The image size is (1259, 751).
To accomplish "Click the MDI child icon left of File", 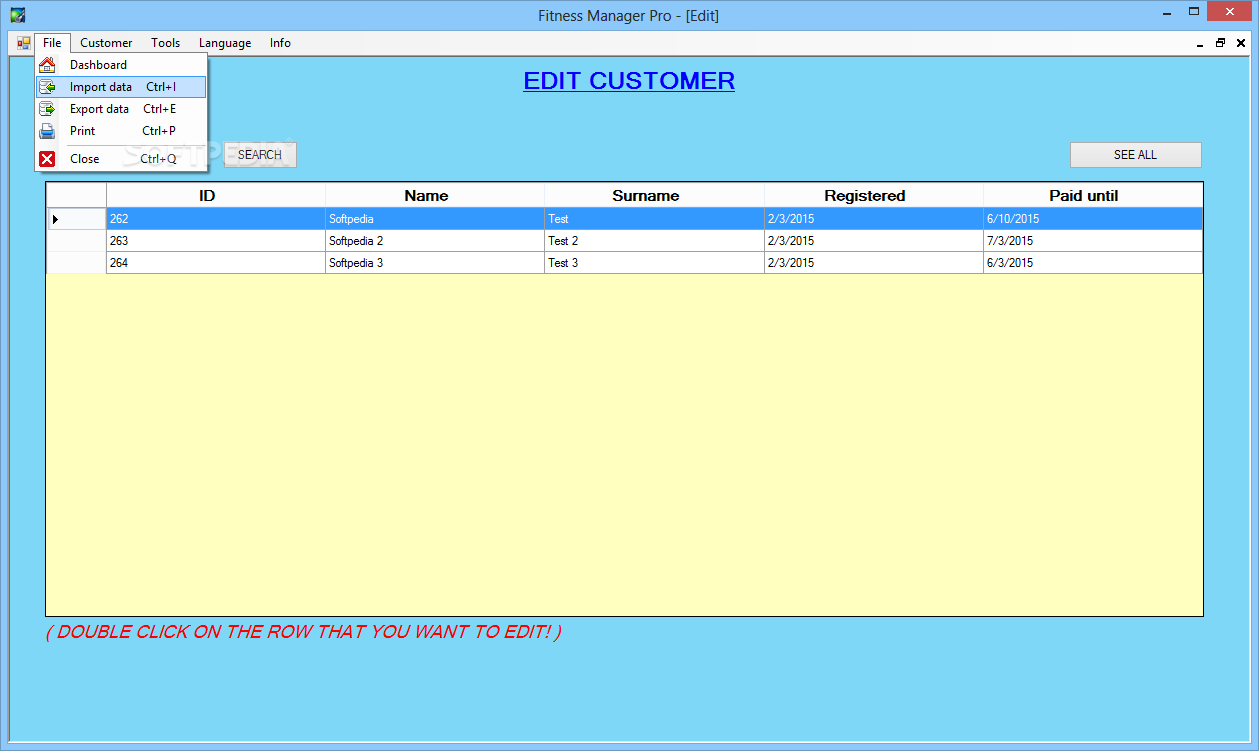I will (x=23, y=43).
